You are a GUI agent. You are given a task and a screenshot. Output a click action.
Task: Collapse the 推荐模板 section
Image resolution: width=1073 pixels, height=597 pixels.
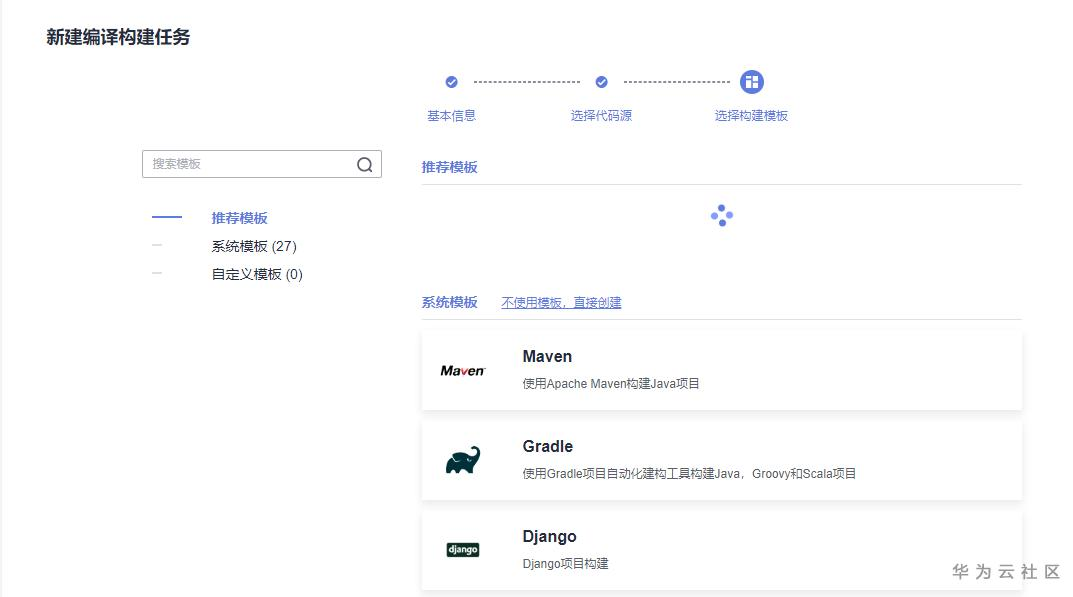point(166,217)
